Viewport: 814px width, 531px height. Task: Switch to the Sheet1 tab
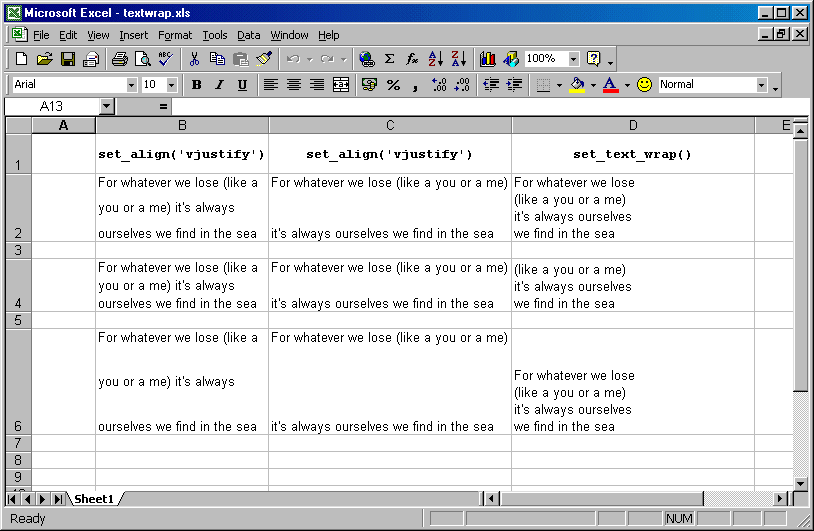94,498
